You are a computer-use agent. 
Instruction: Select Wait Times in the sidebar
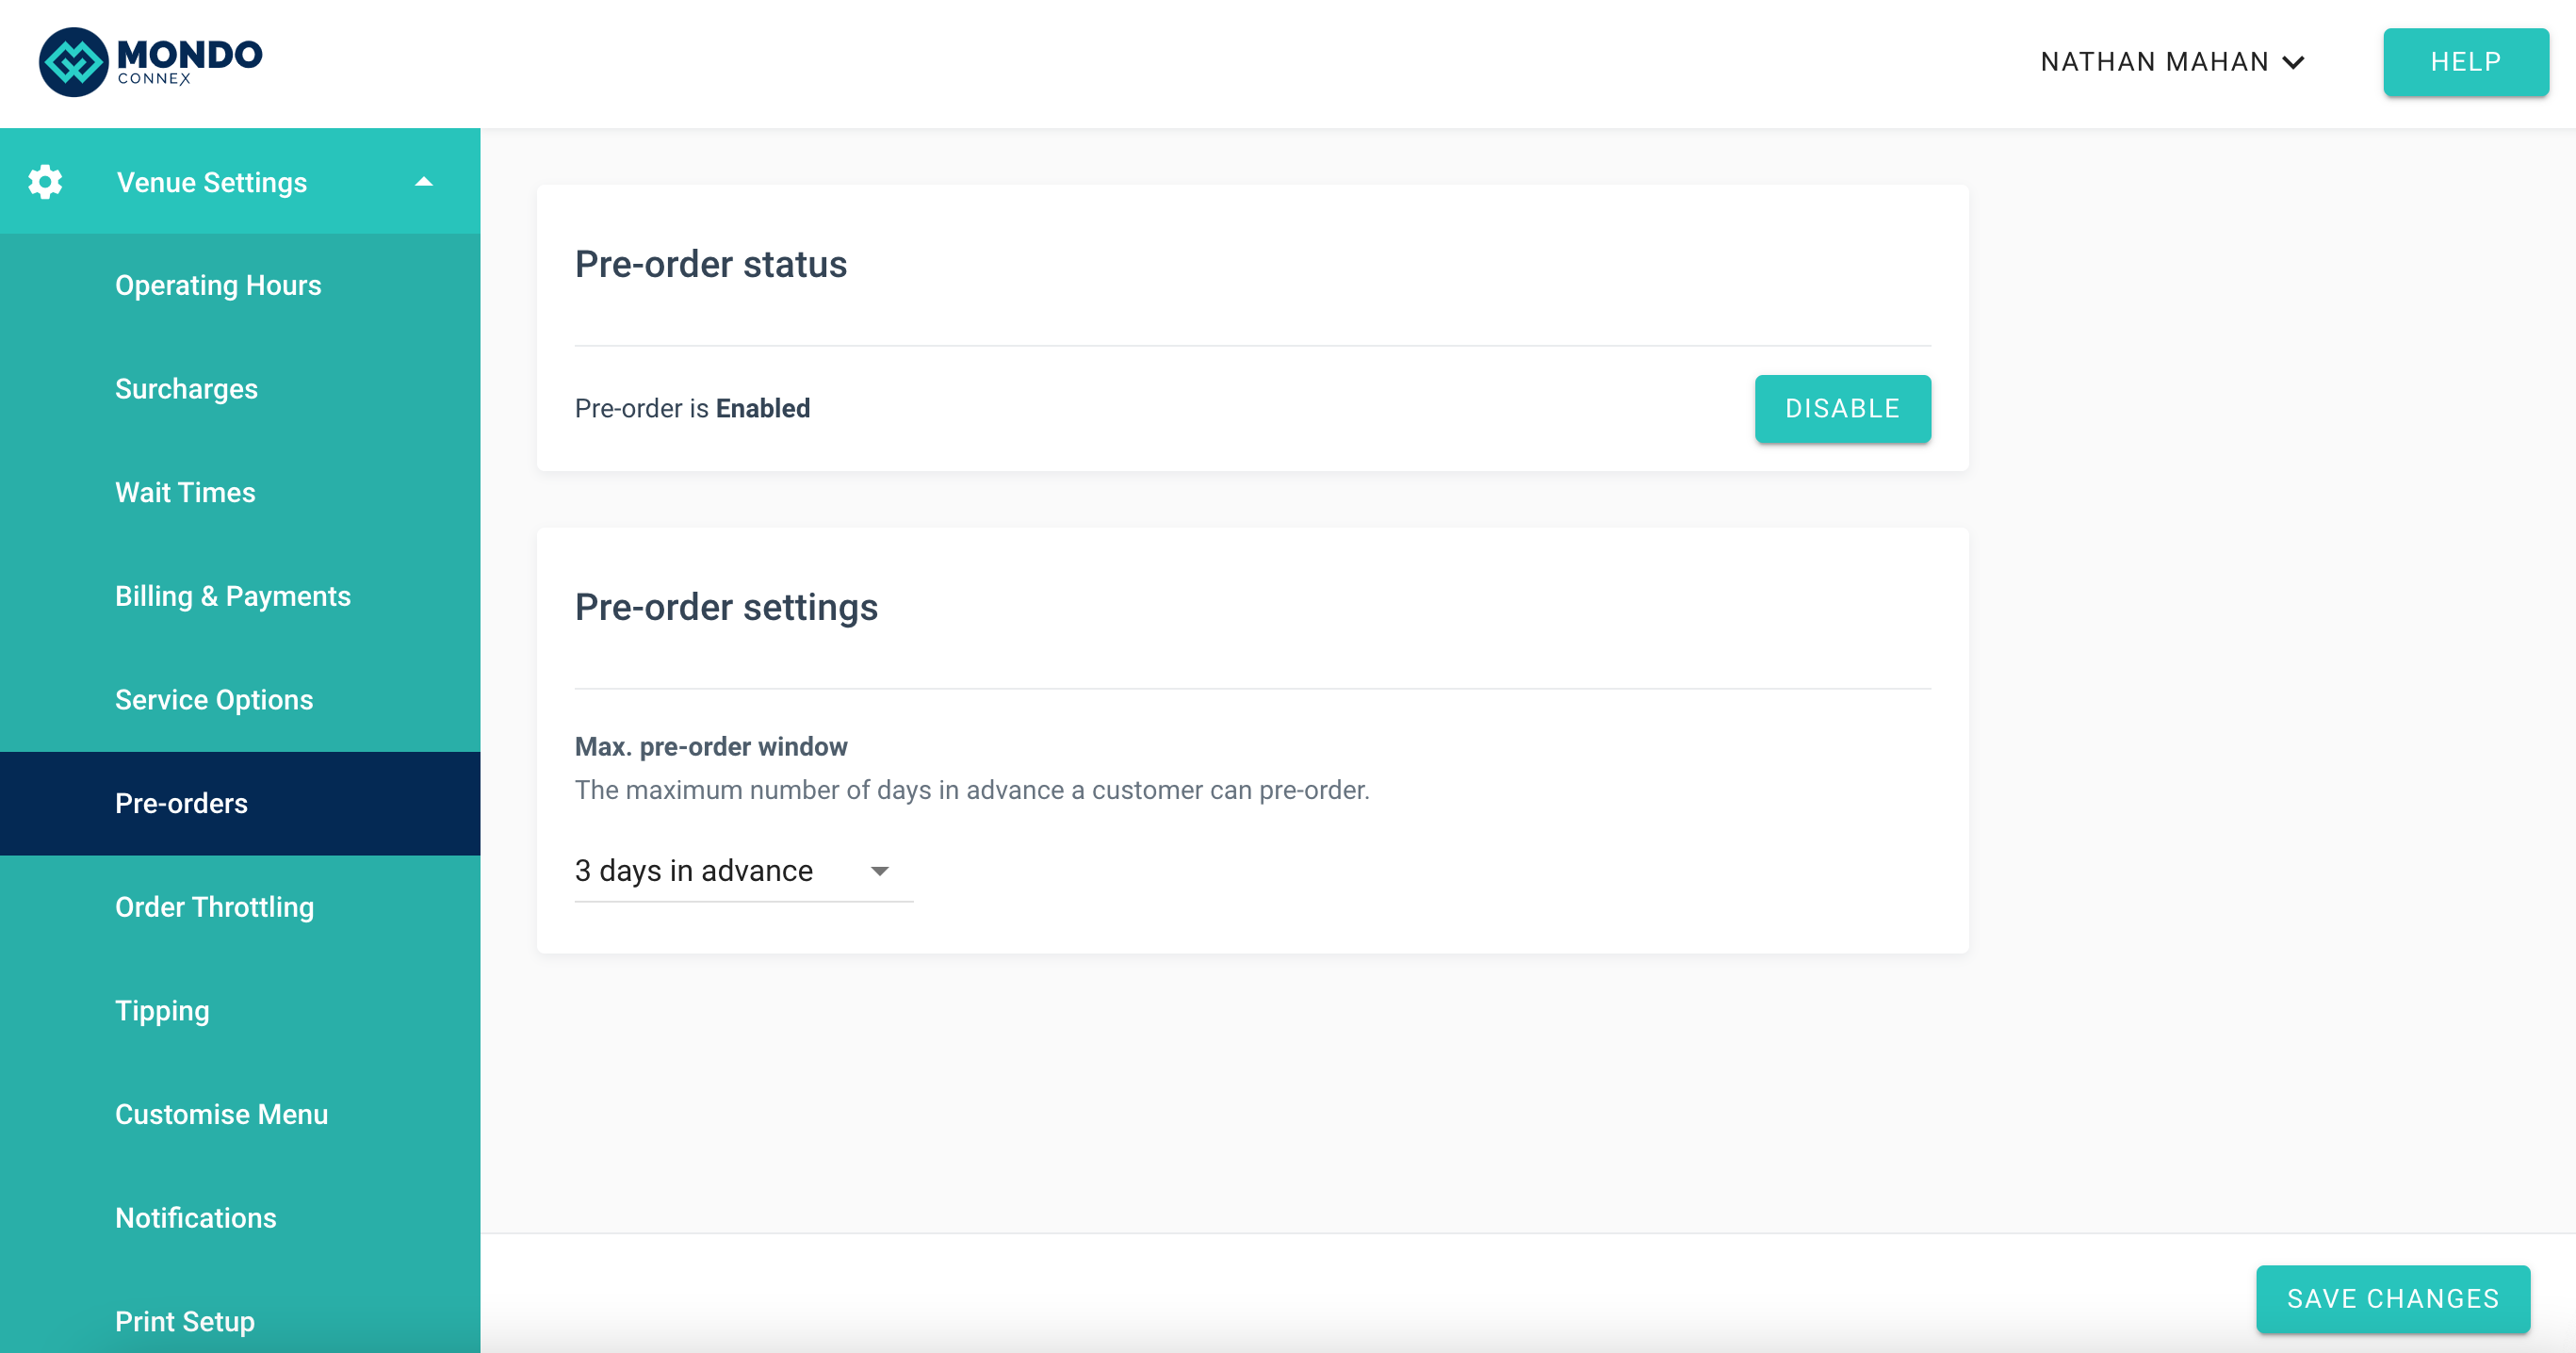pyautogui.click(x=185, y=492)
